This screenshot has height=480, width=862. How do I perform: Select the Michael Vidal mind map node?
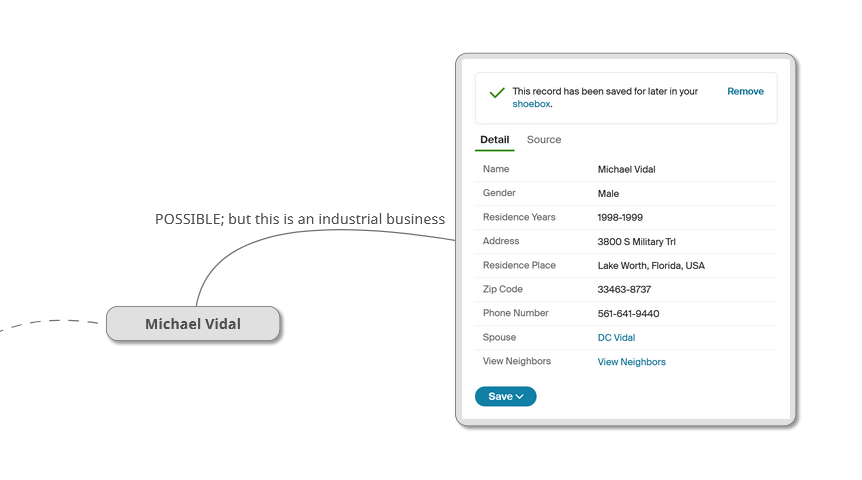coord(193,324)
